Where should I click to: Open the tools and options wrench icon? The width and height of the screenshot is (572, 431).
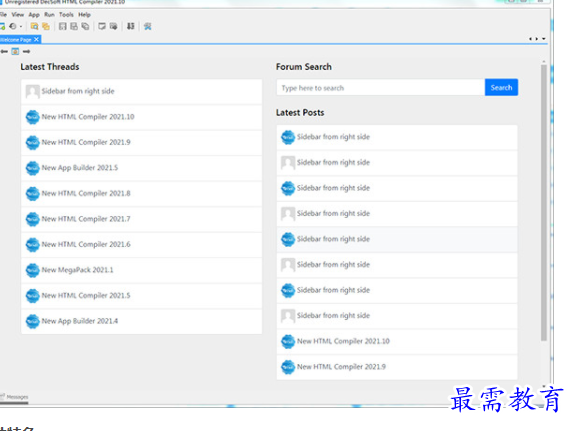click(x=147, y=26)
